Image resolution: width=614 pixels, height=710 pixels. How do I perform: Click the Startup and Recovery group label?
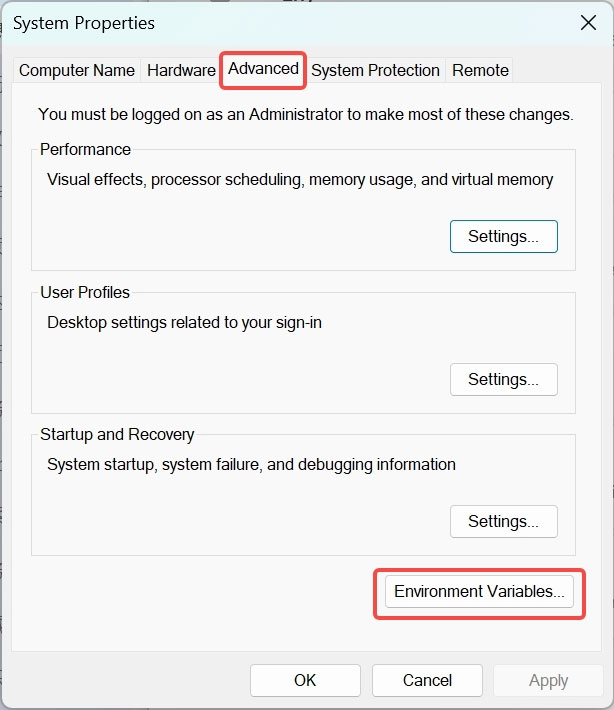pyautogui.click(x=117, y=435)
